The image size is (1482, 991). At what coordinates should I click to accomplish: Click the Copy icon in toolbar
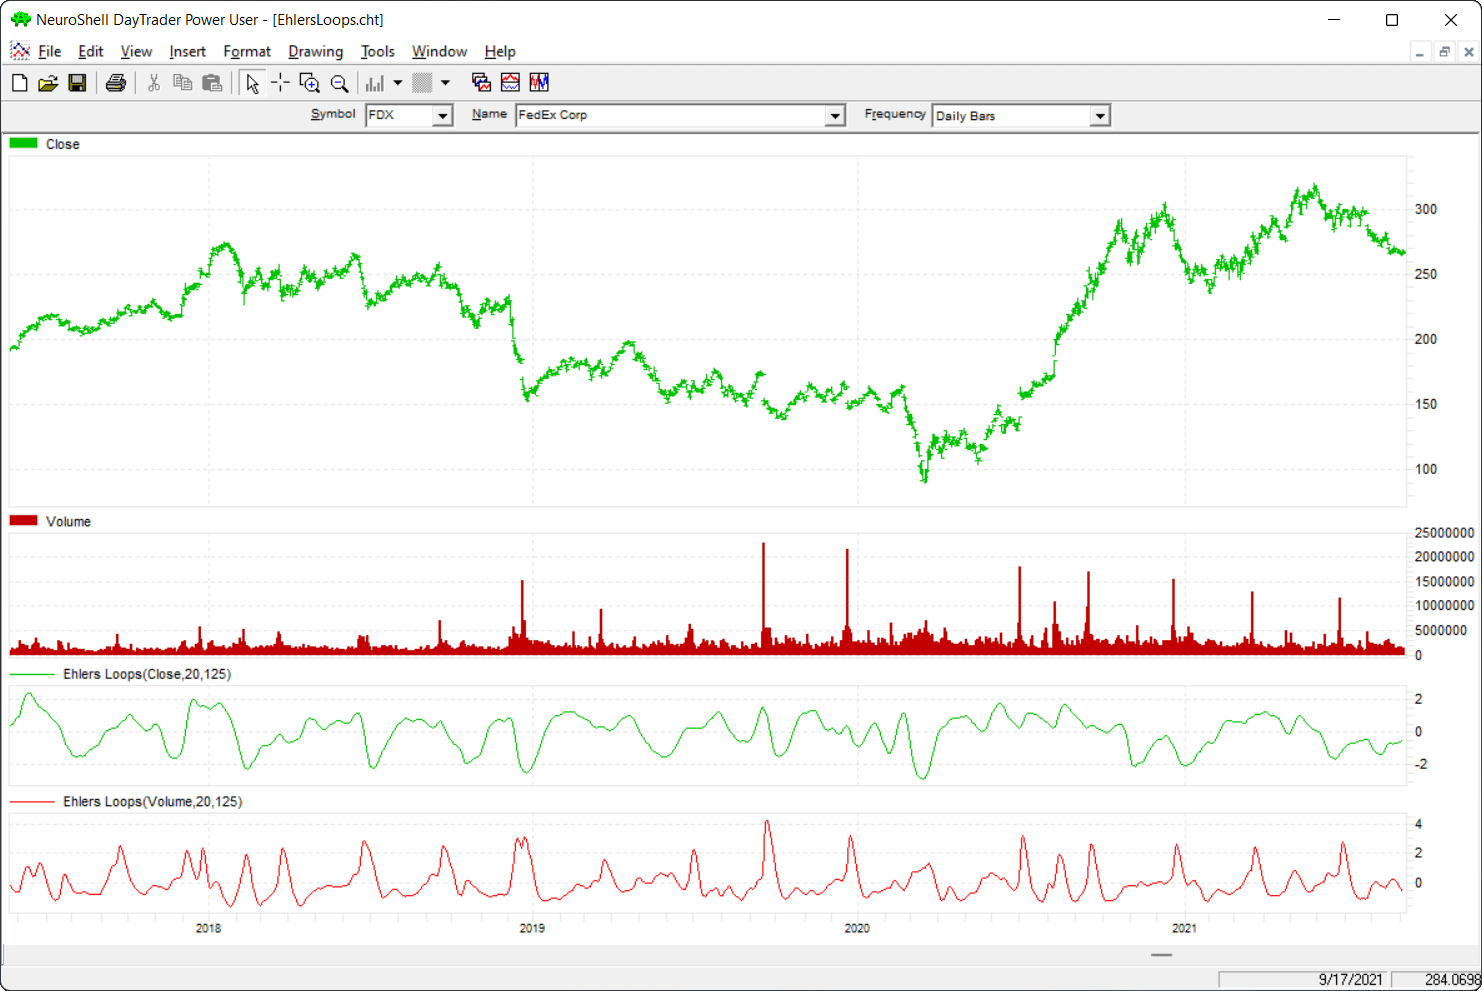point(182,83)
